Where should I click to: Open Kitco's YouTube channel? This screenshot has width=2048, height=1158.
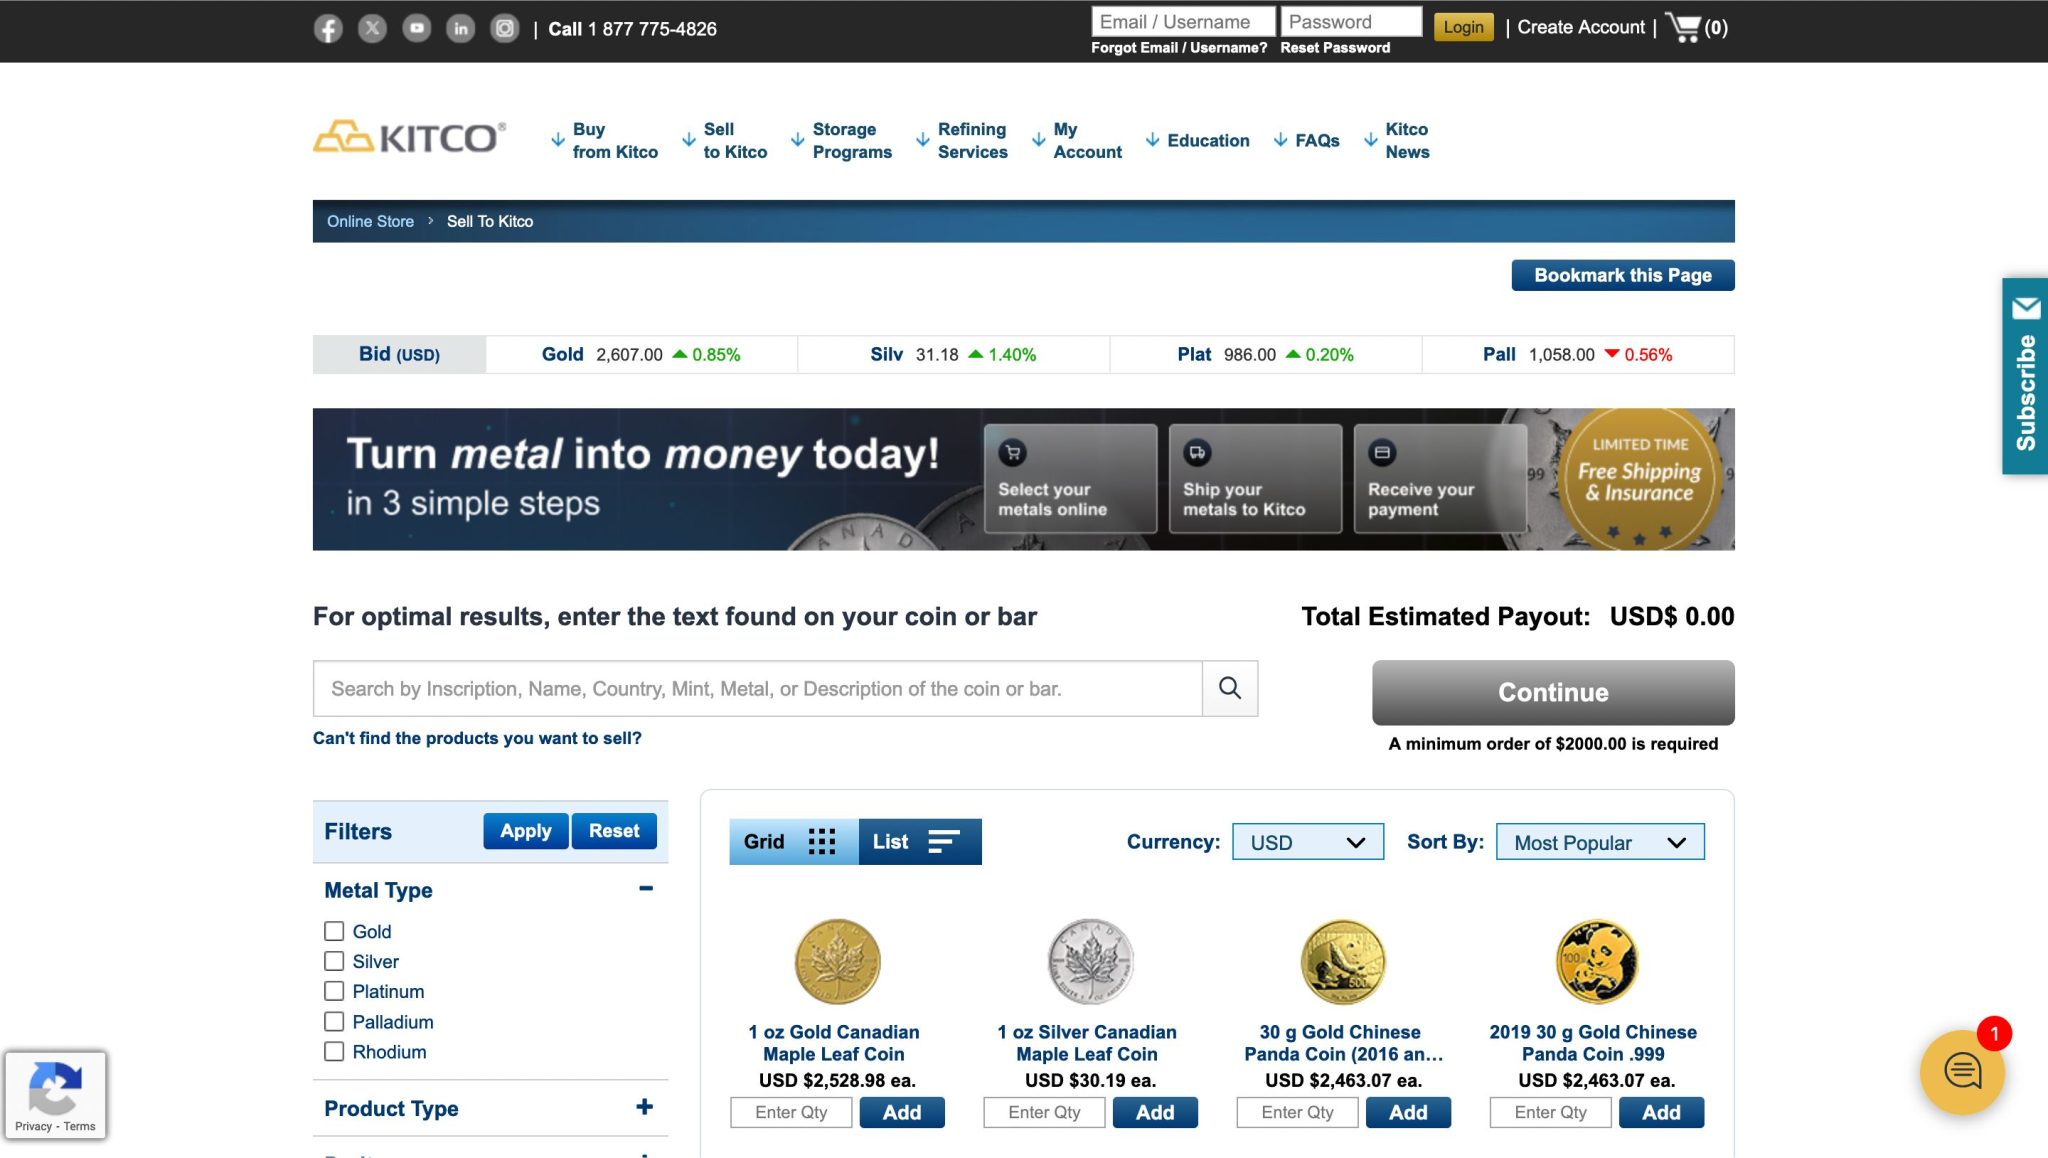[x=416, y=28]
